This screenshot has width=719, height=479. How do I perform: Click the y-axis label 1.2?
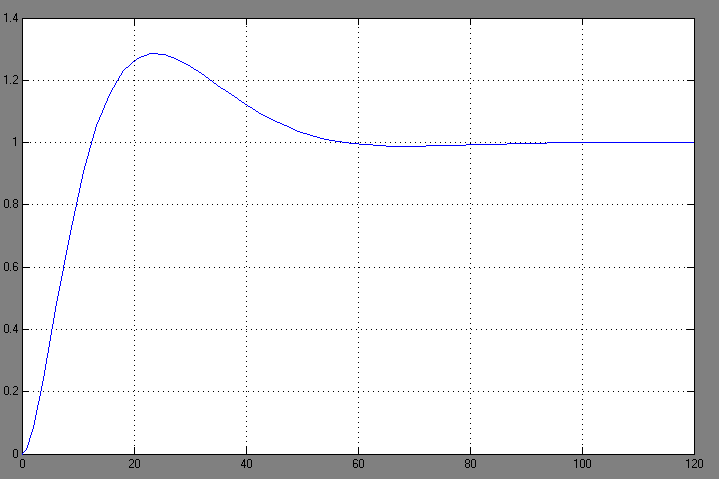(x=10, y=80)
